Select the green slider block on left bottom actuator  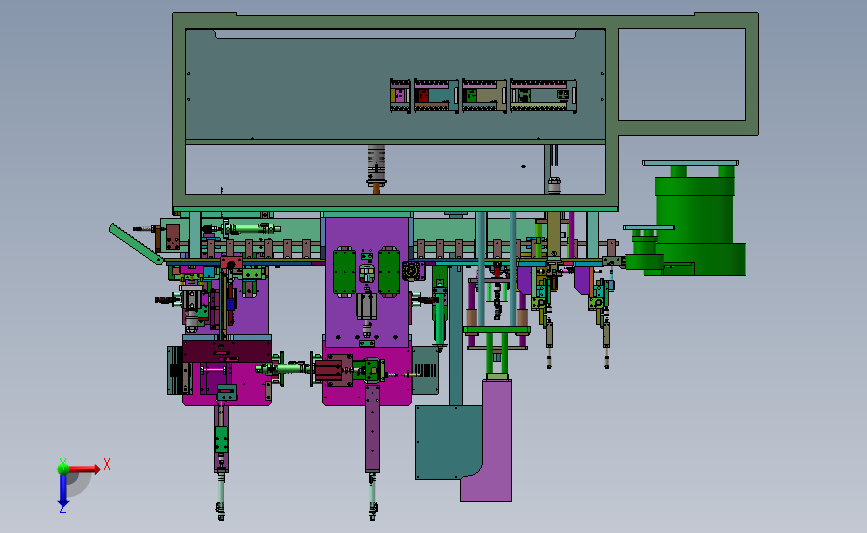coord(221,440)
